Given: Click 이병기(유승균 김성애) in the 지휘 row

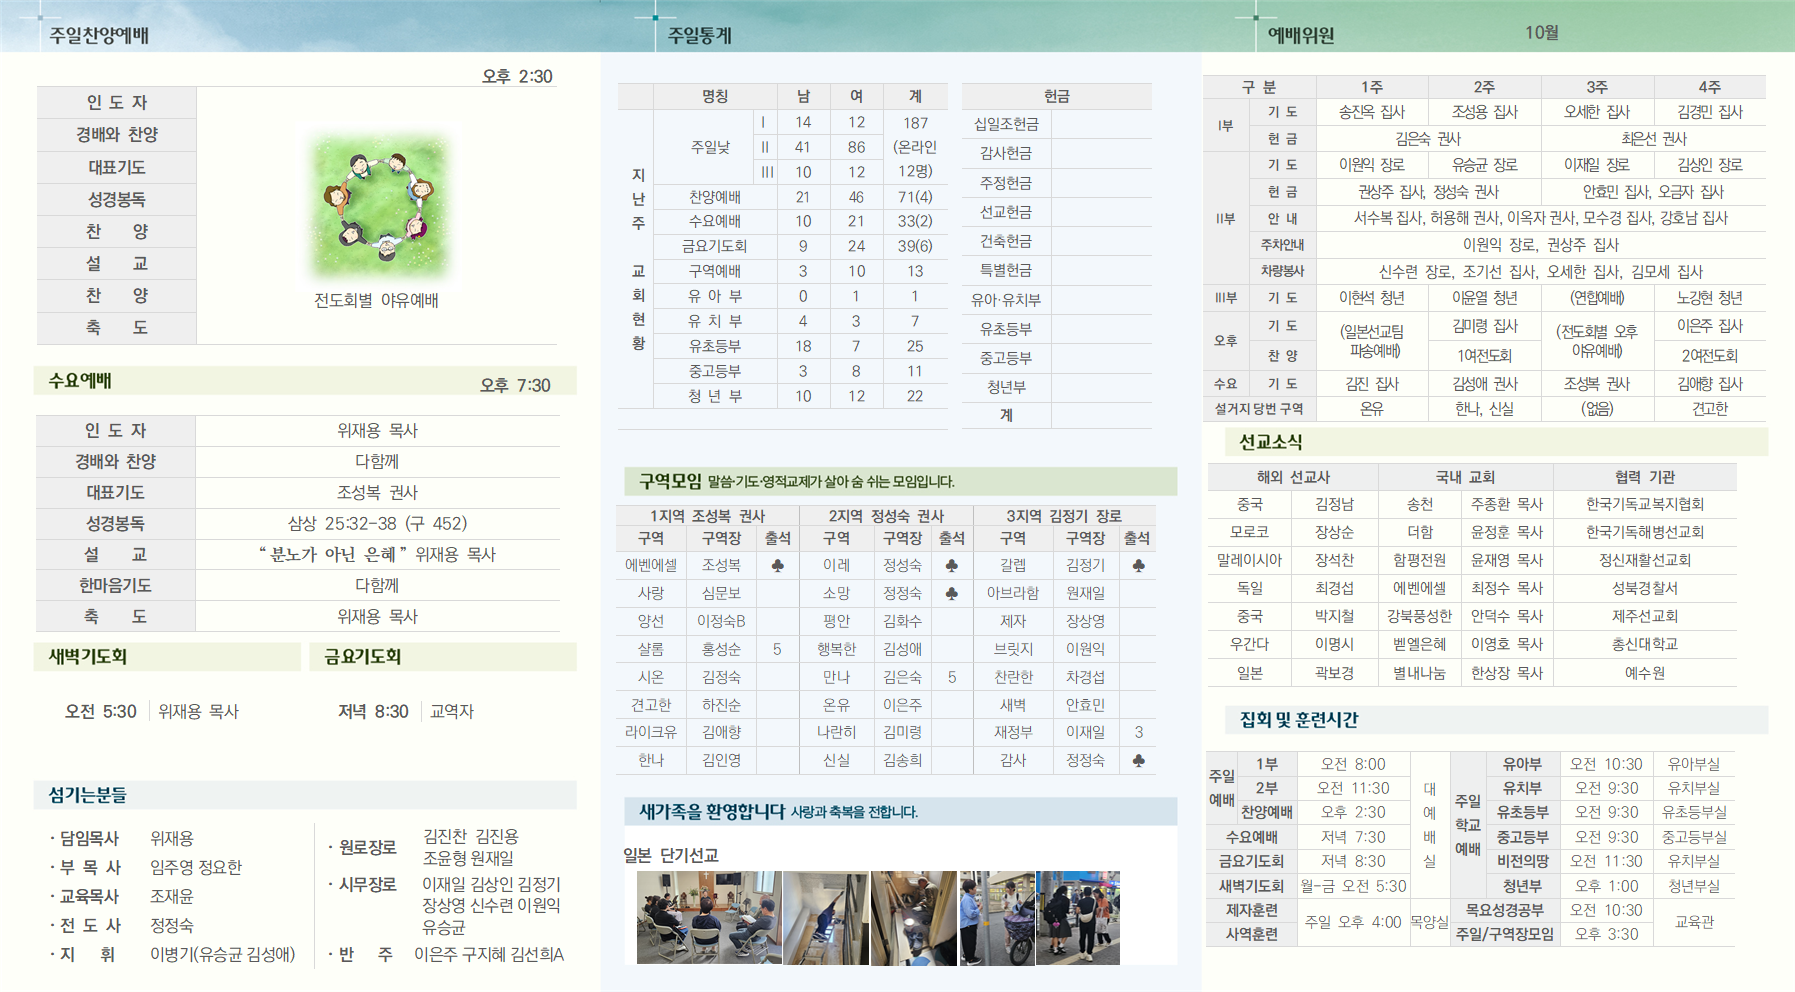Looking at the screenshot, I should coord(222,954).
